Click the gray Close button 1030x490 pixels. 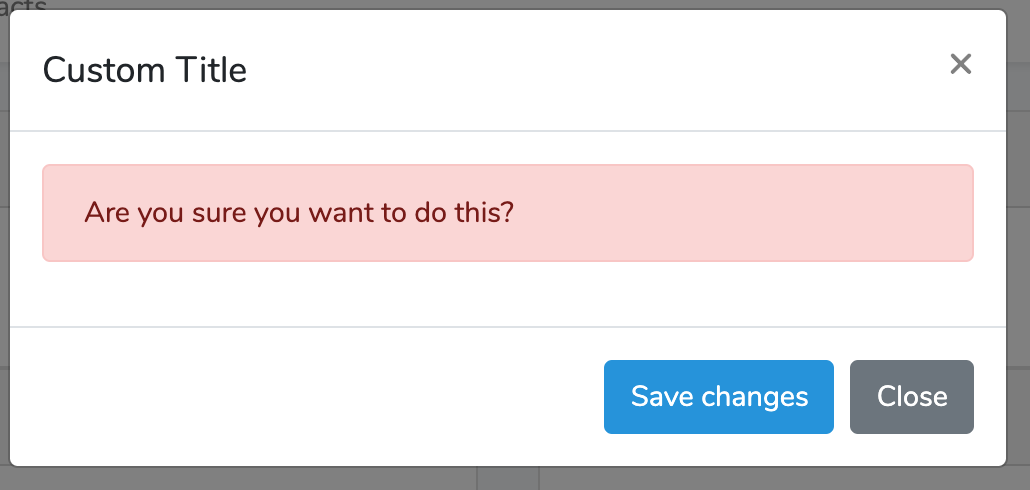pos(911,397)
